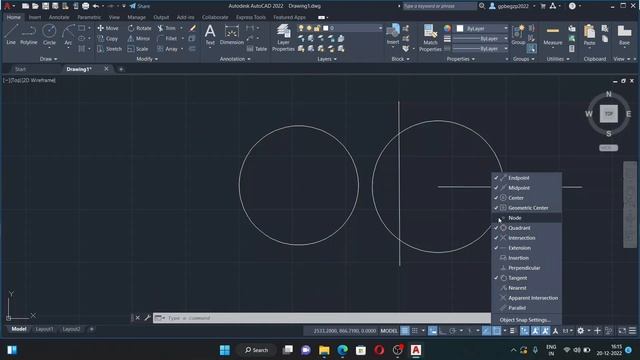Open the Manage ribbon tab
The height and width of the screenshot is (360, 640).
point(136,18)
